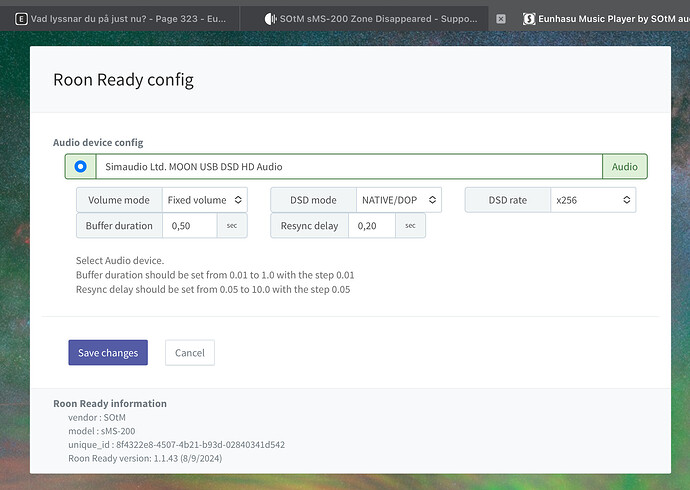Focus the Resync delay value field
The image size is (690, 490).
click(372, 226)
